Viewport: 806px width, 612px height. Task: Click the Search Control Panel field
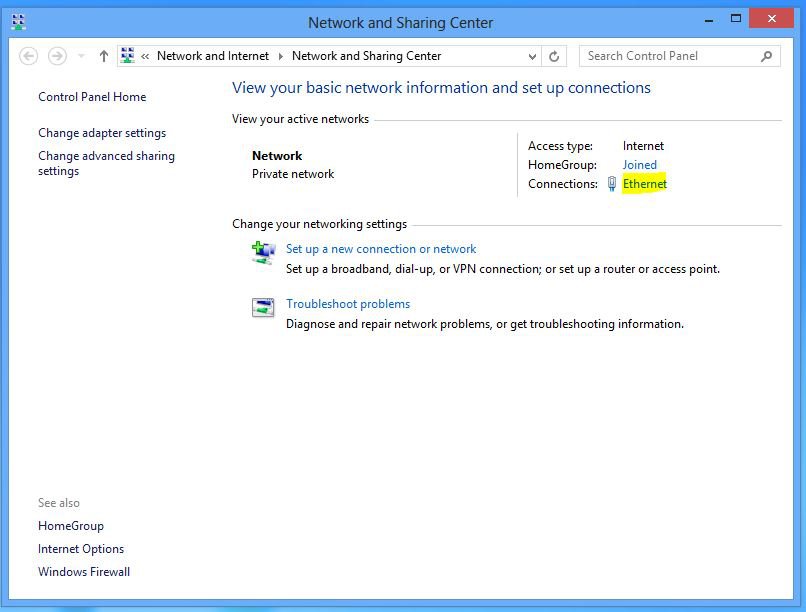(670, 56)
